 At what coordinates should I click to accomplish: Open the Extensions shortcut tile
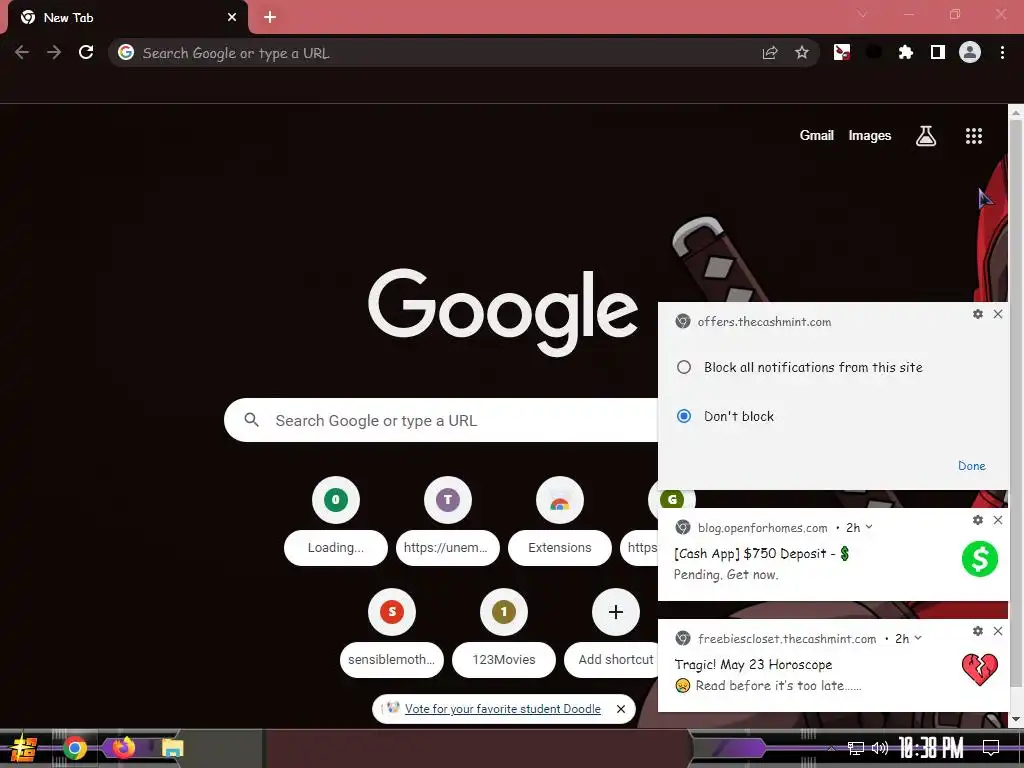tap(560, 520)
